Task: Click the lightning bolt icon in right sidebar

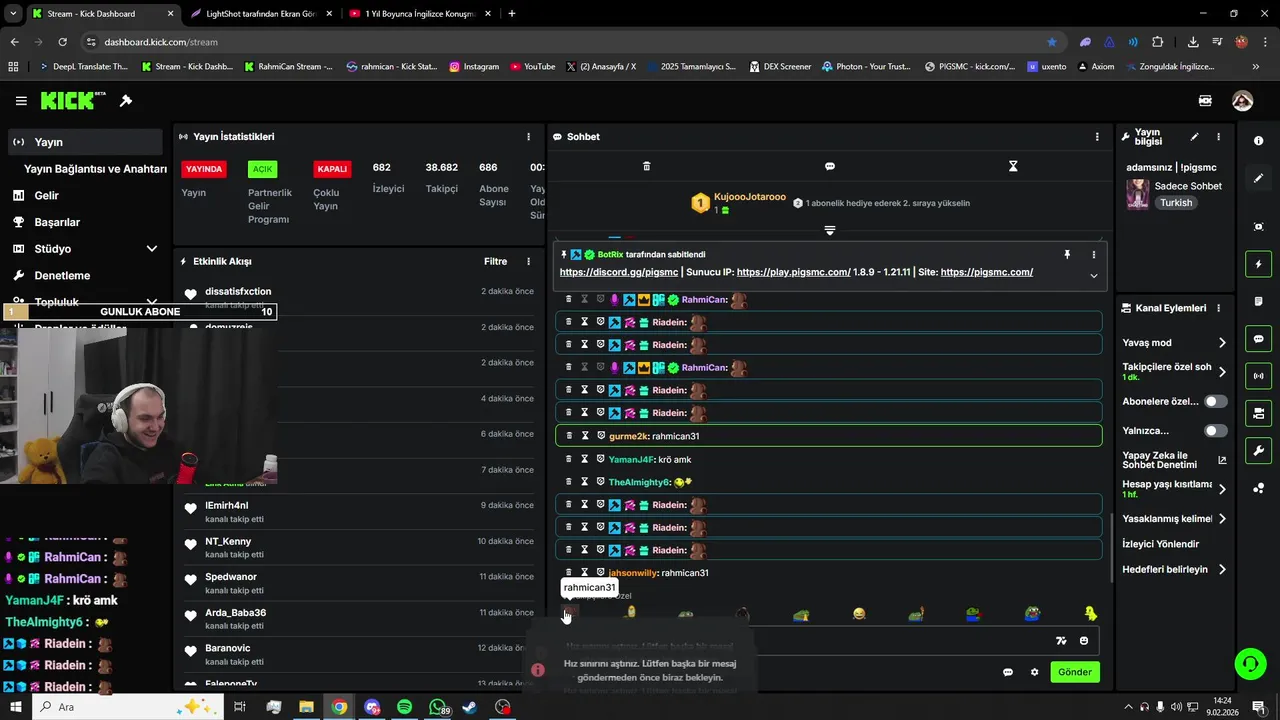Action: (x=1258, y=264)
